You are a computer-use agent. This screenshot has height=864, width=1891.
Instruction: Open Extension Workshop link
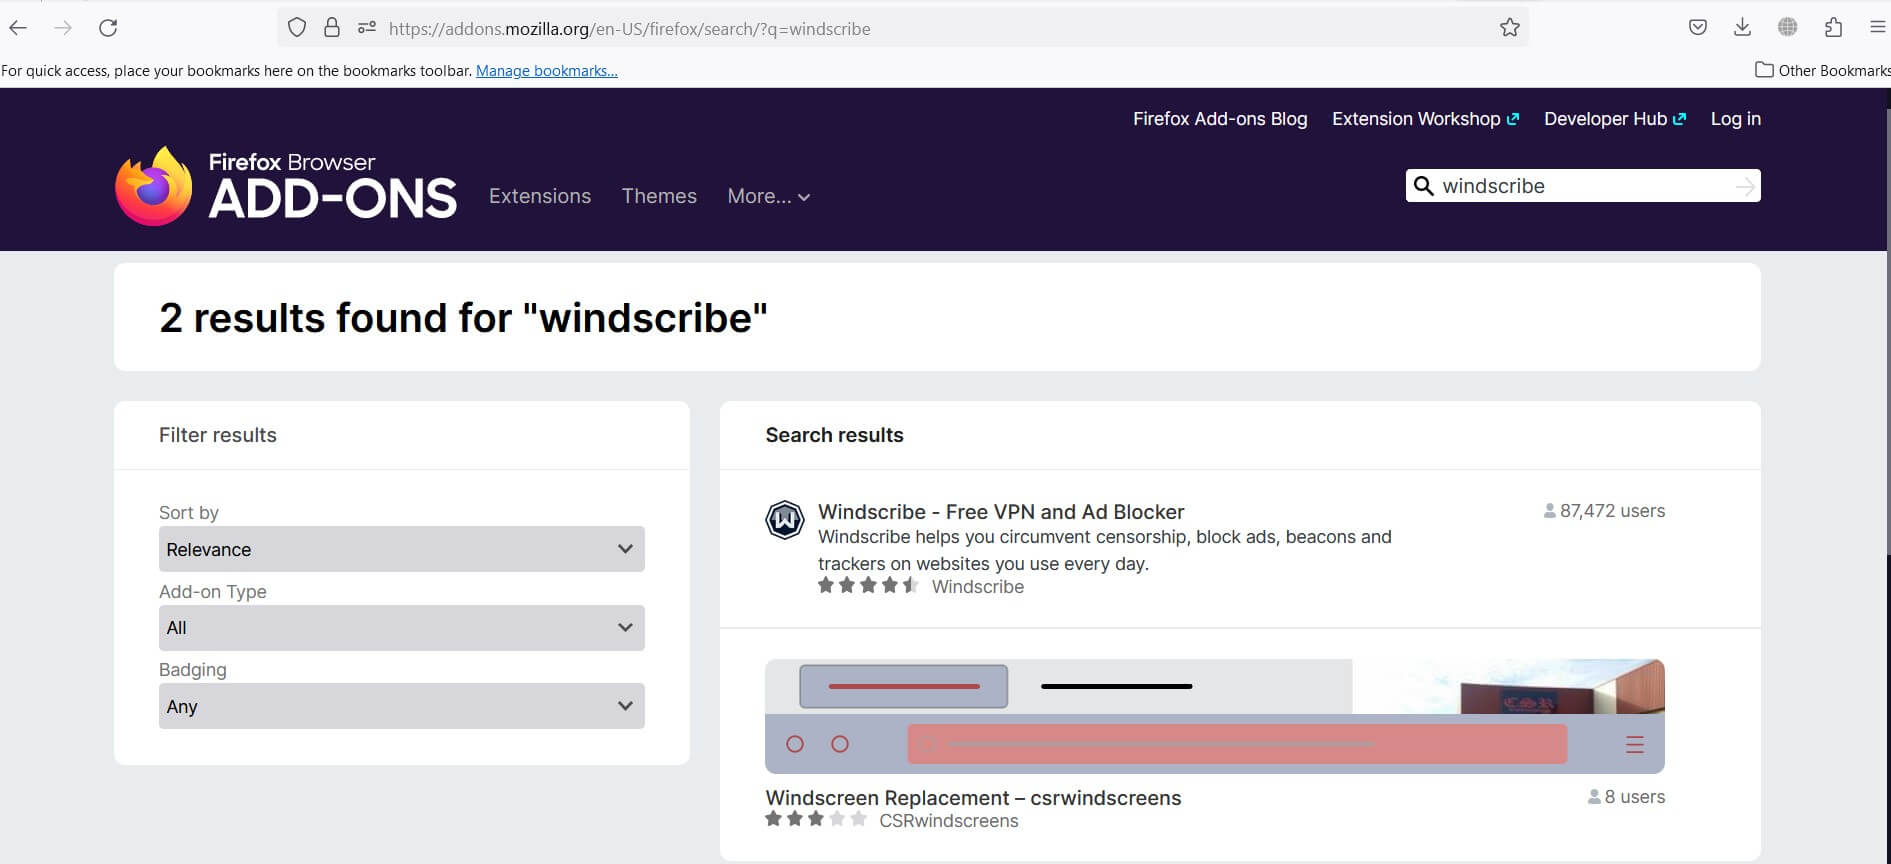[1425, 119]
